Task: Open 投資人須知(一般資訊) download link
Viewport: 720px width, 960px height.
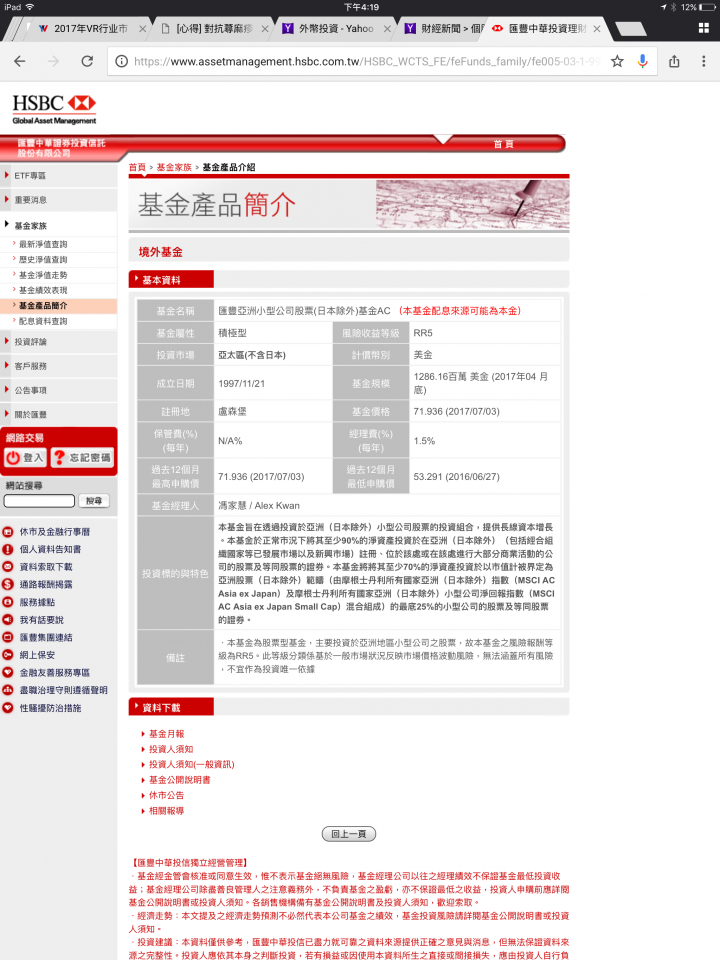Action: 192,765
